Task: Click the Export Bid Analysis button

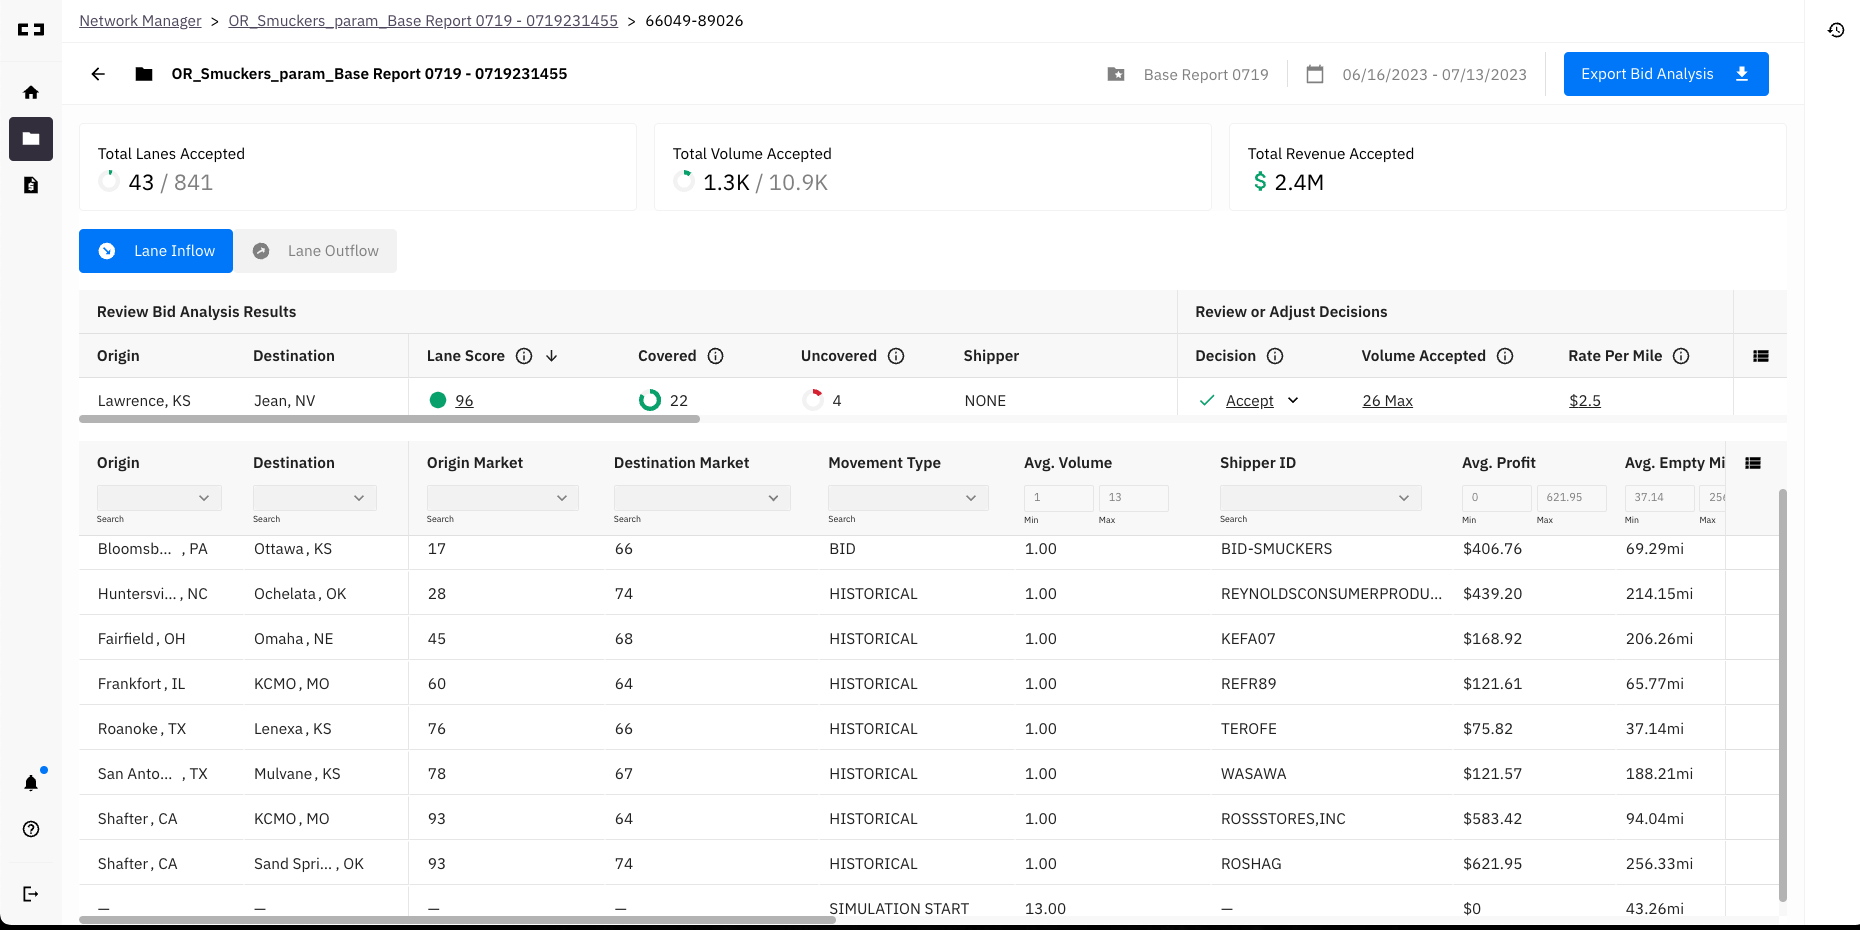Action: pyautogui.click(x=1665, y=73)
